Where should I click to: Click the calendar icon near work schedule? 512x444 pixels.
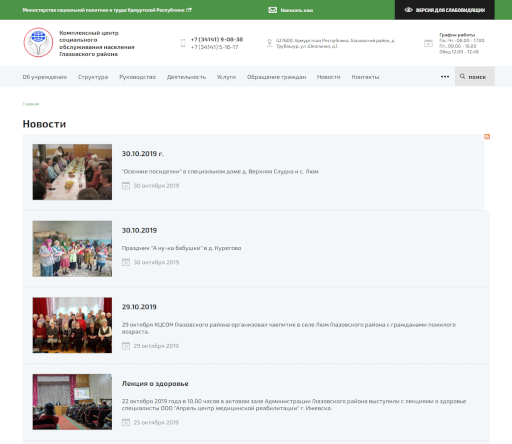[x=428, y=43]
